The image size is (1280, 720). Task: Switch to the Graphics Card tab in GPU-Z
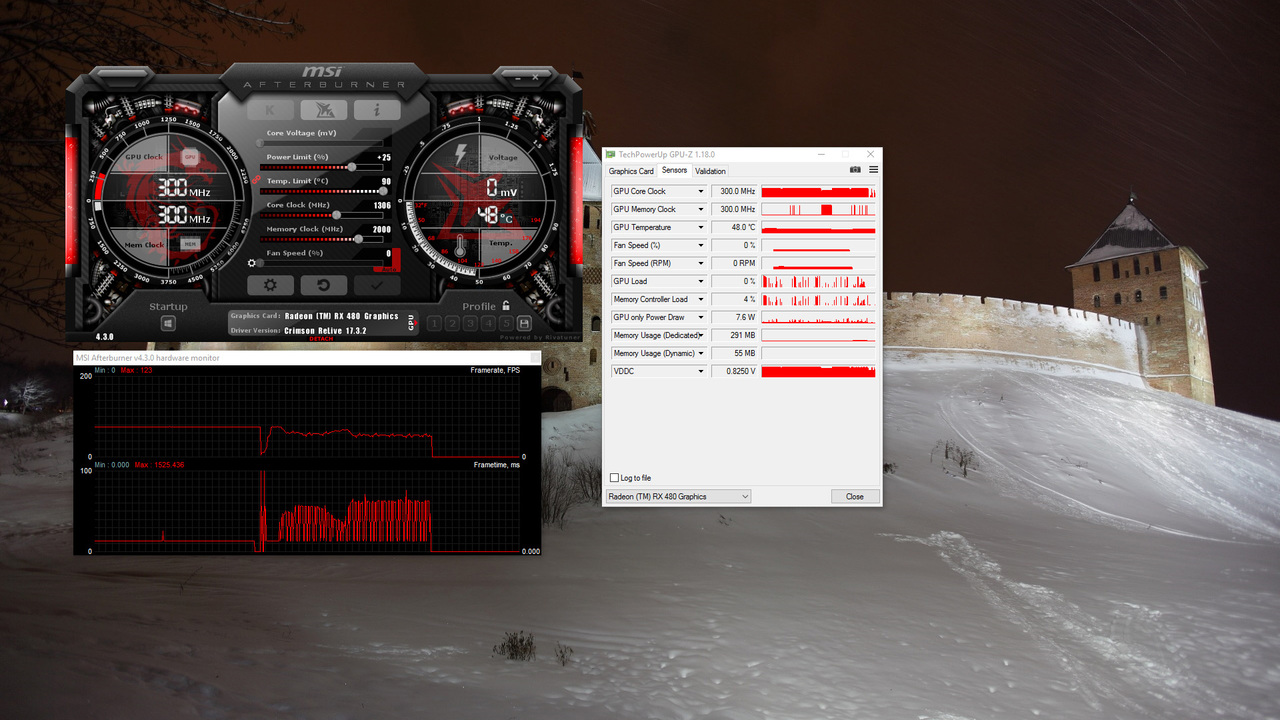pos(631,171)
